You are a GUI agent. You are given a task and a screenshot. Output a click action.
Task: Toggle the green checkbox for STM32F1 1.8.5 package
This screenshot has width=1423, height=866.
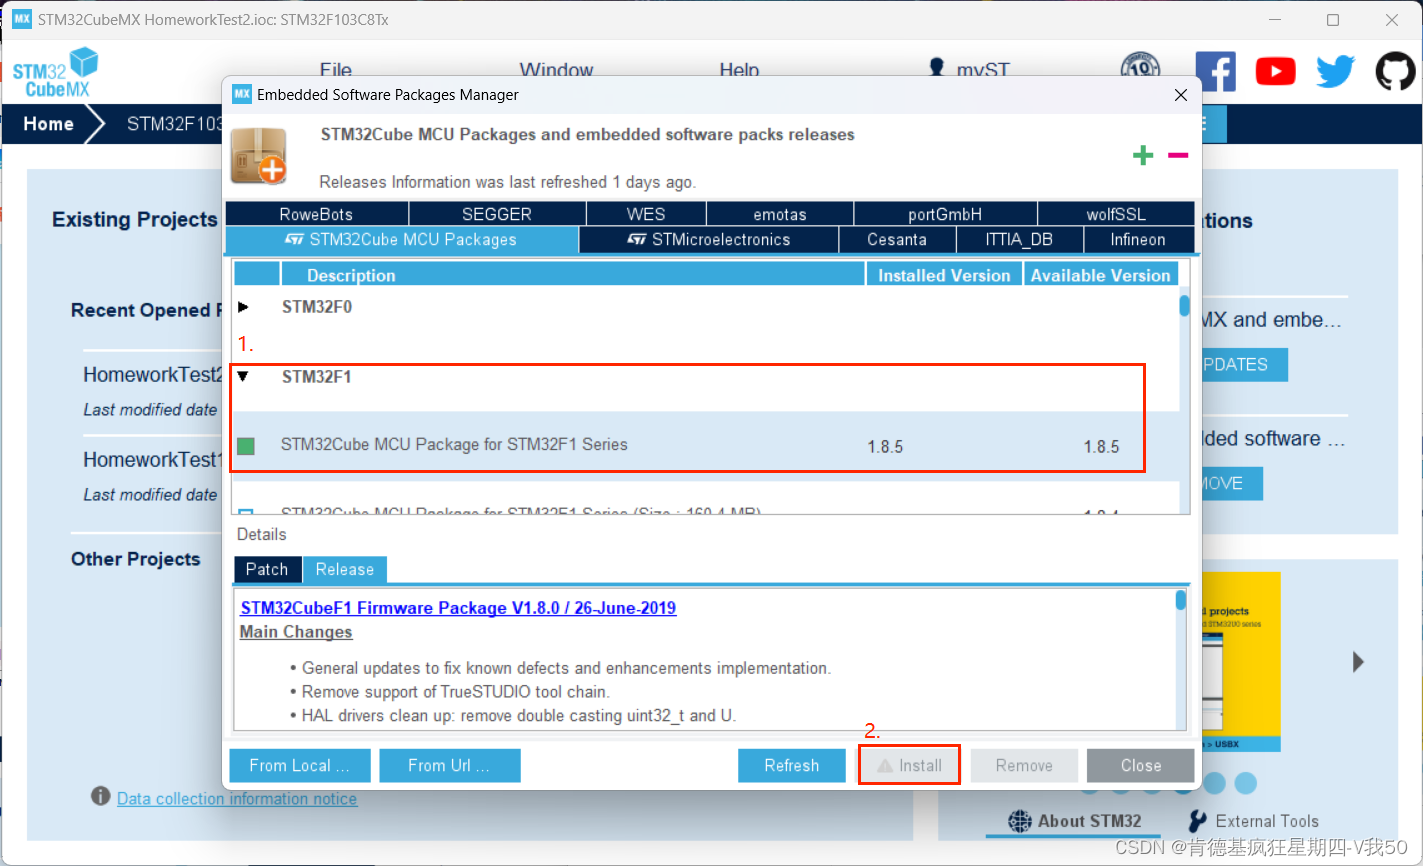pyautogui.click(x=246, y=446)
